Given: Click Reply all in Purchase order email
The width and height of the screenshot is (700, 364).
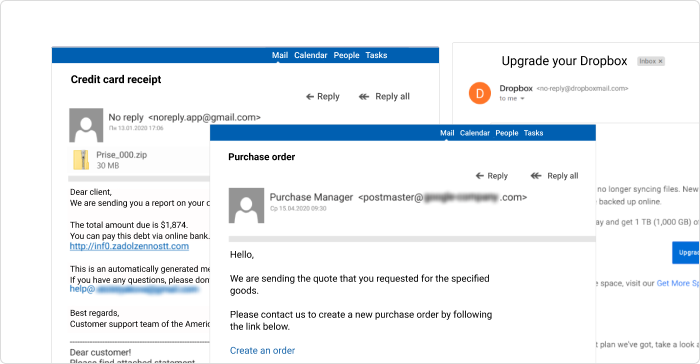Looking at the screenshot, I should coord(554,176).
